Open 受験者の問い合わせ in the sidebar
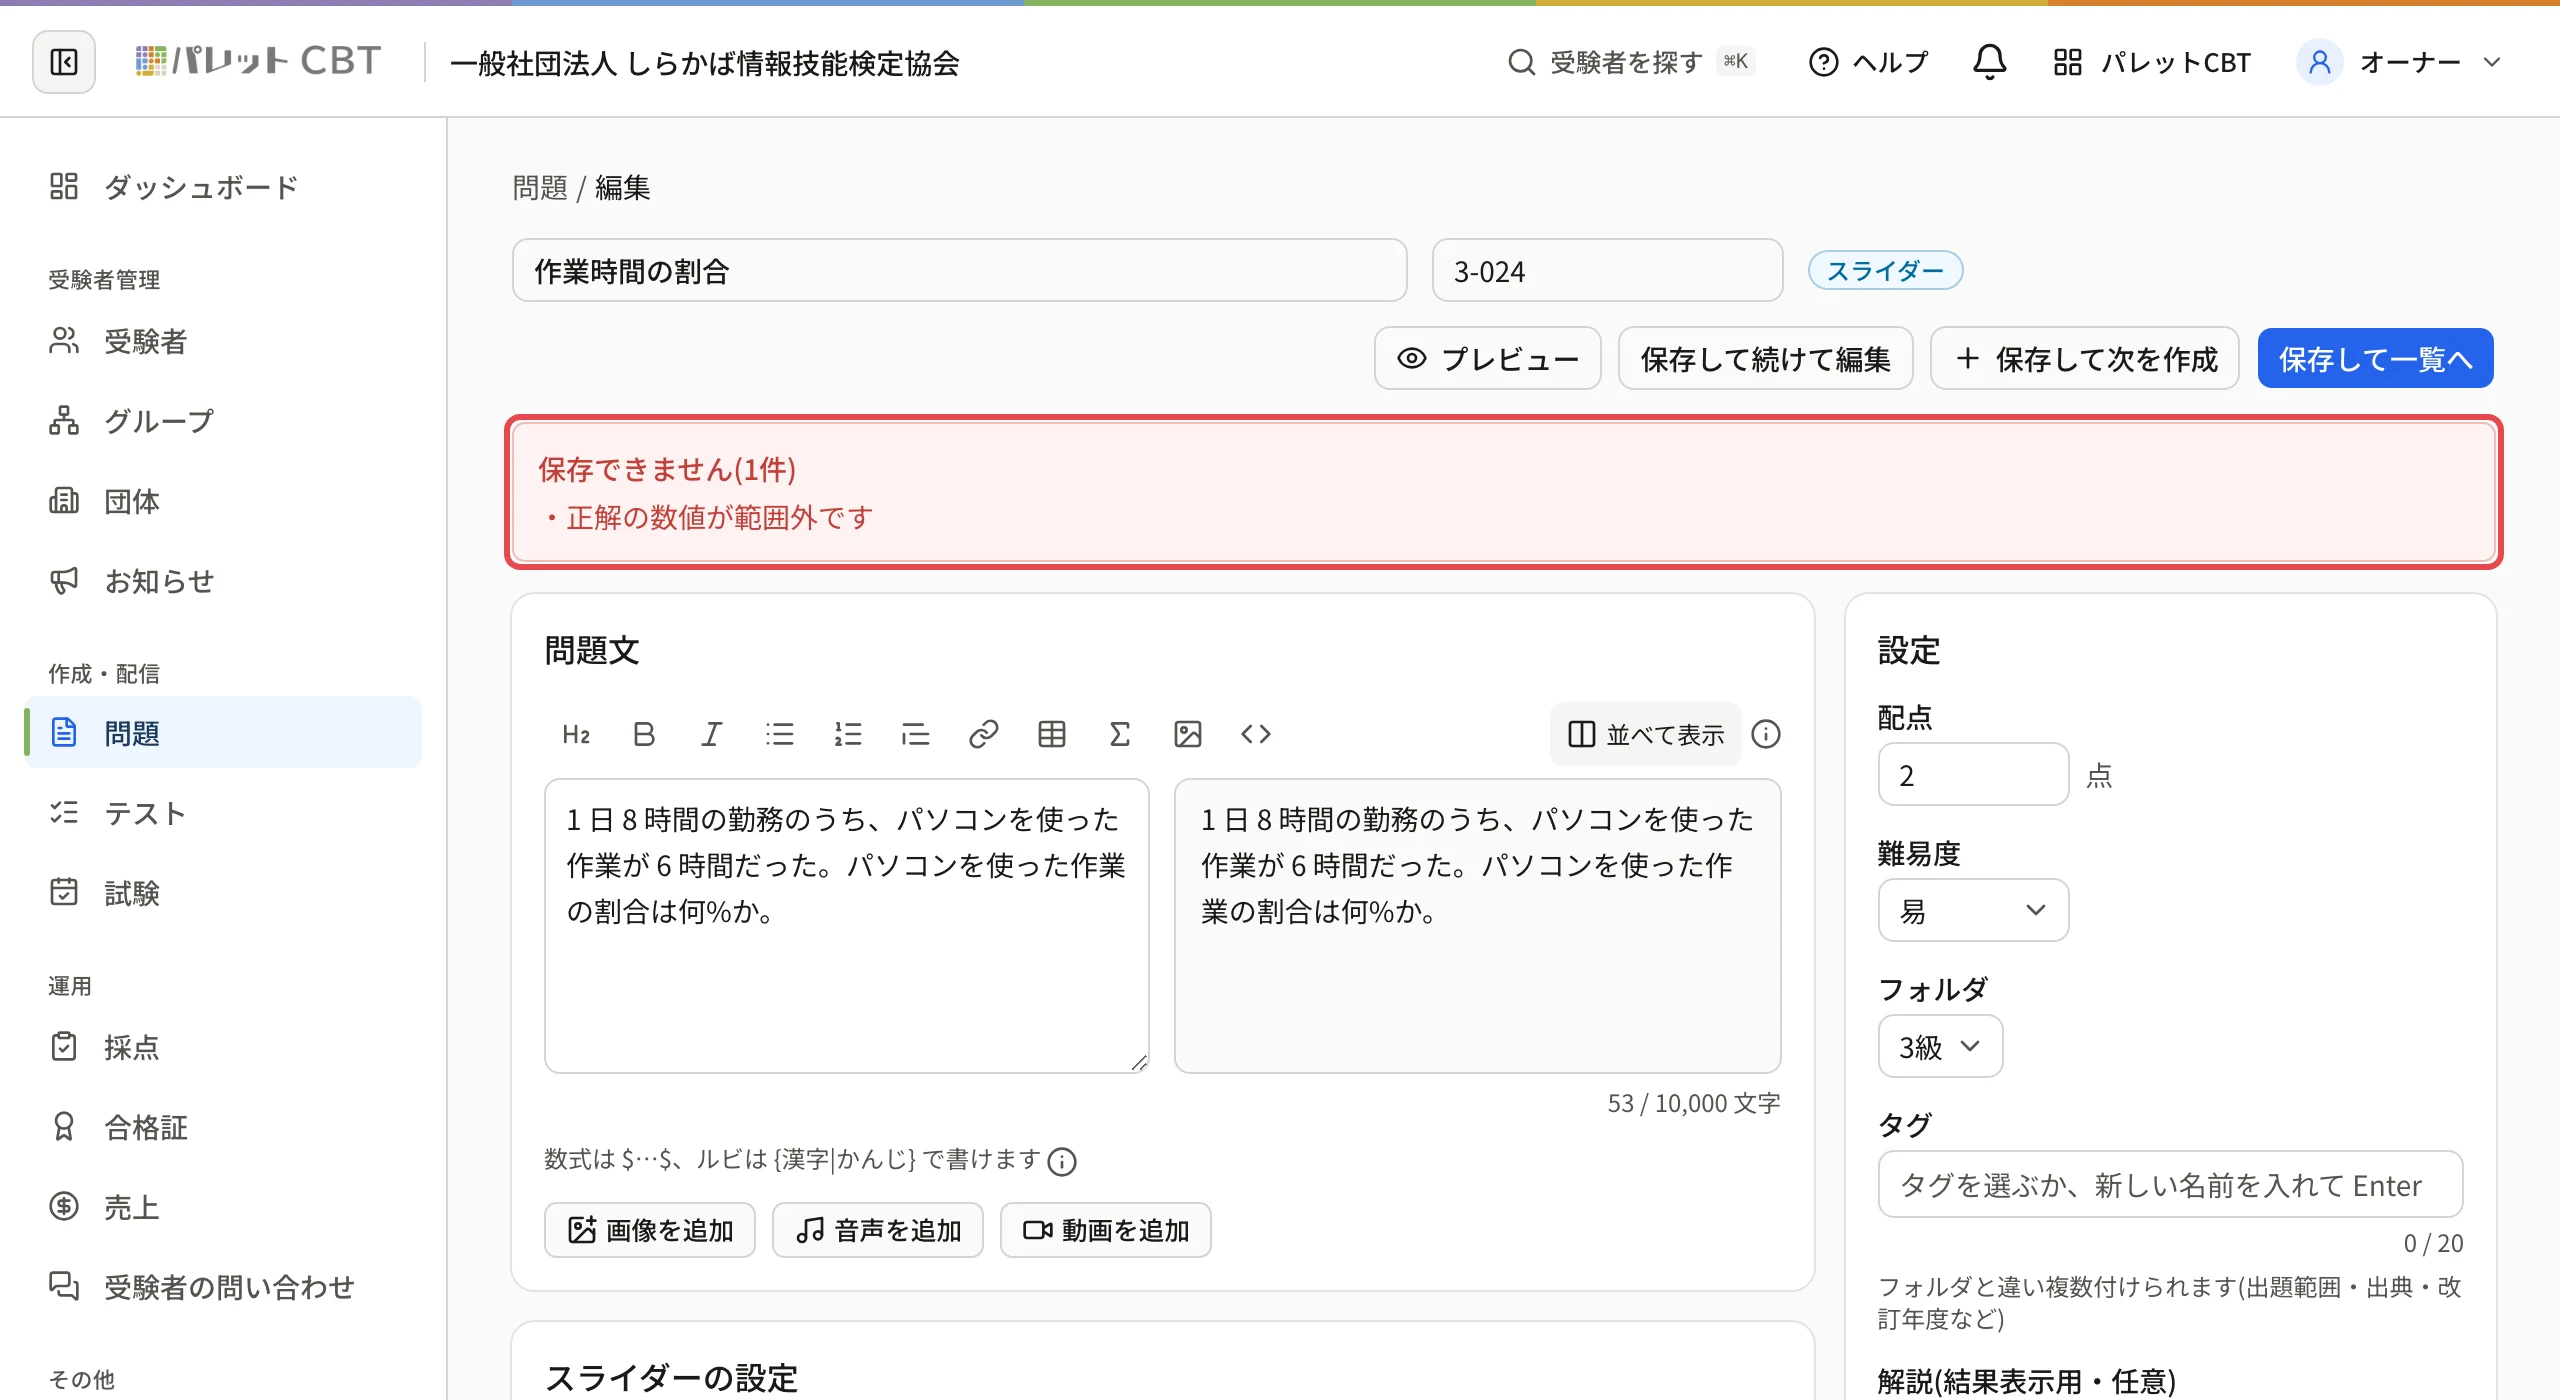The image size is (2560, 1400). 223,1287
